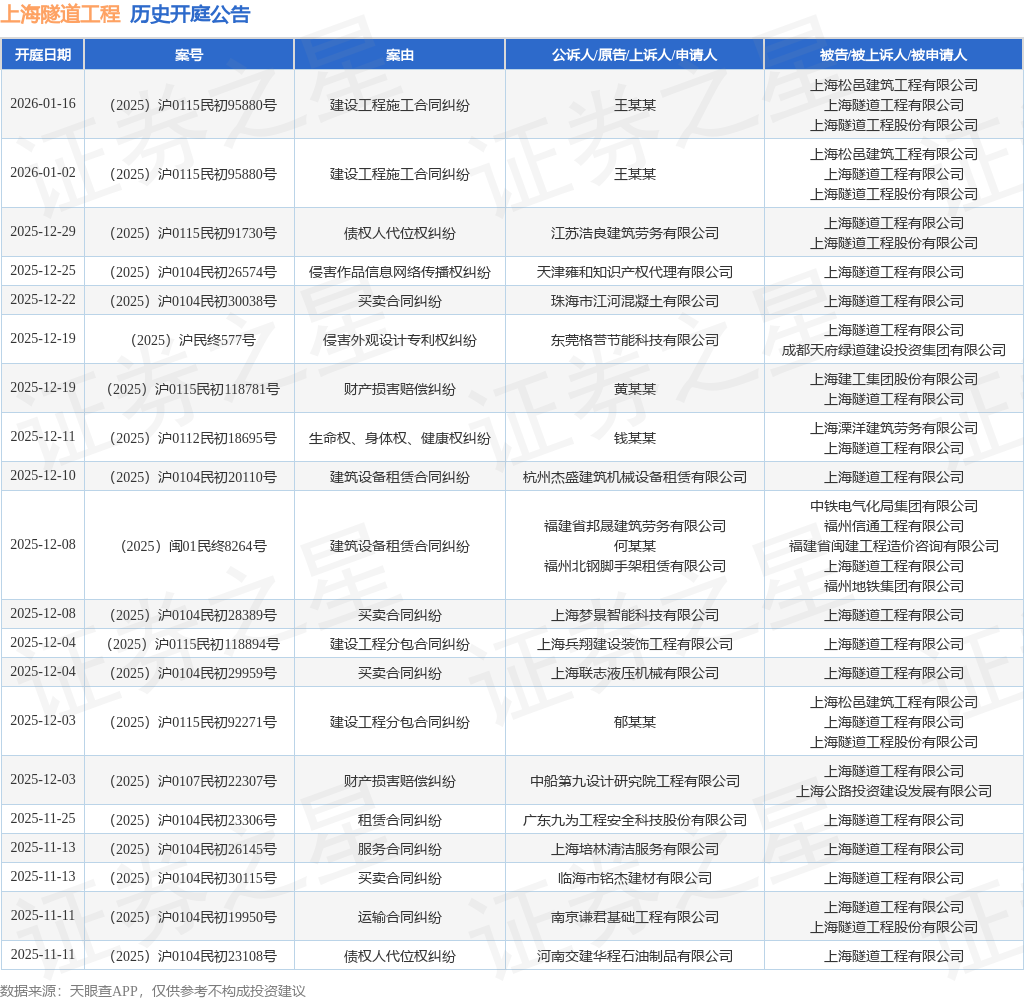Click 侵害作品信息网络传播权纠纷 cause cell
This screenshot has height=1000, width=1024.
coord(400,272)
